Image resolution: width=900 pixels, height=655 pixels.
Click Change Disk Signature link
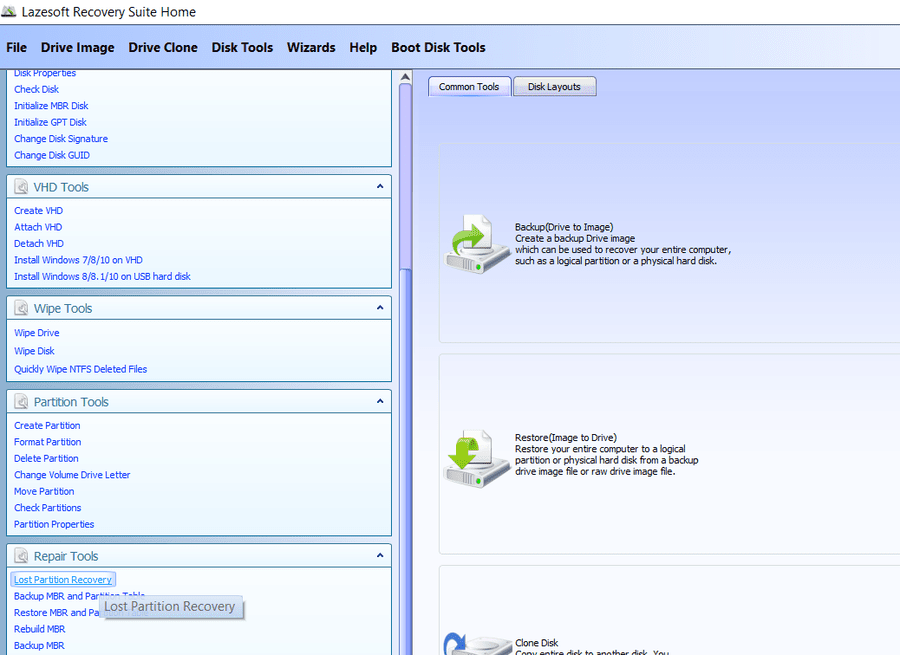tap(61, 139)
